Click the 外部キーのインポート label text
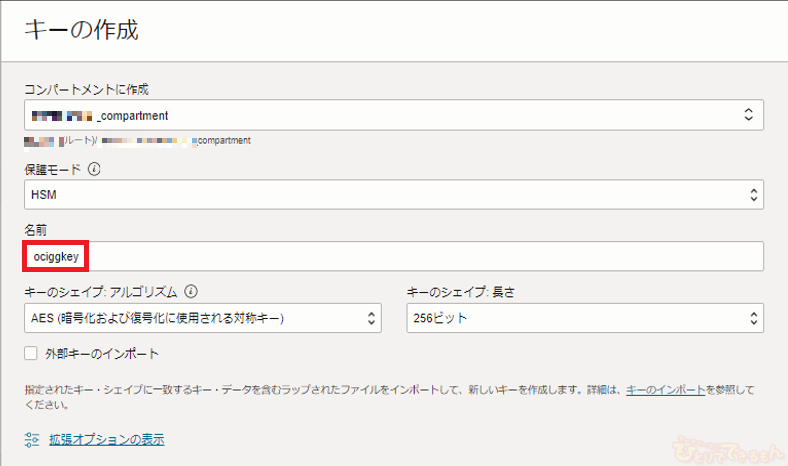This screenshot has height=466, width=788. click(x=104, y=354)
